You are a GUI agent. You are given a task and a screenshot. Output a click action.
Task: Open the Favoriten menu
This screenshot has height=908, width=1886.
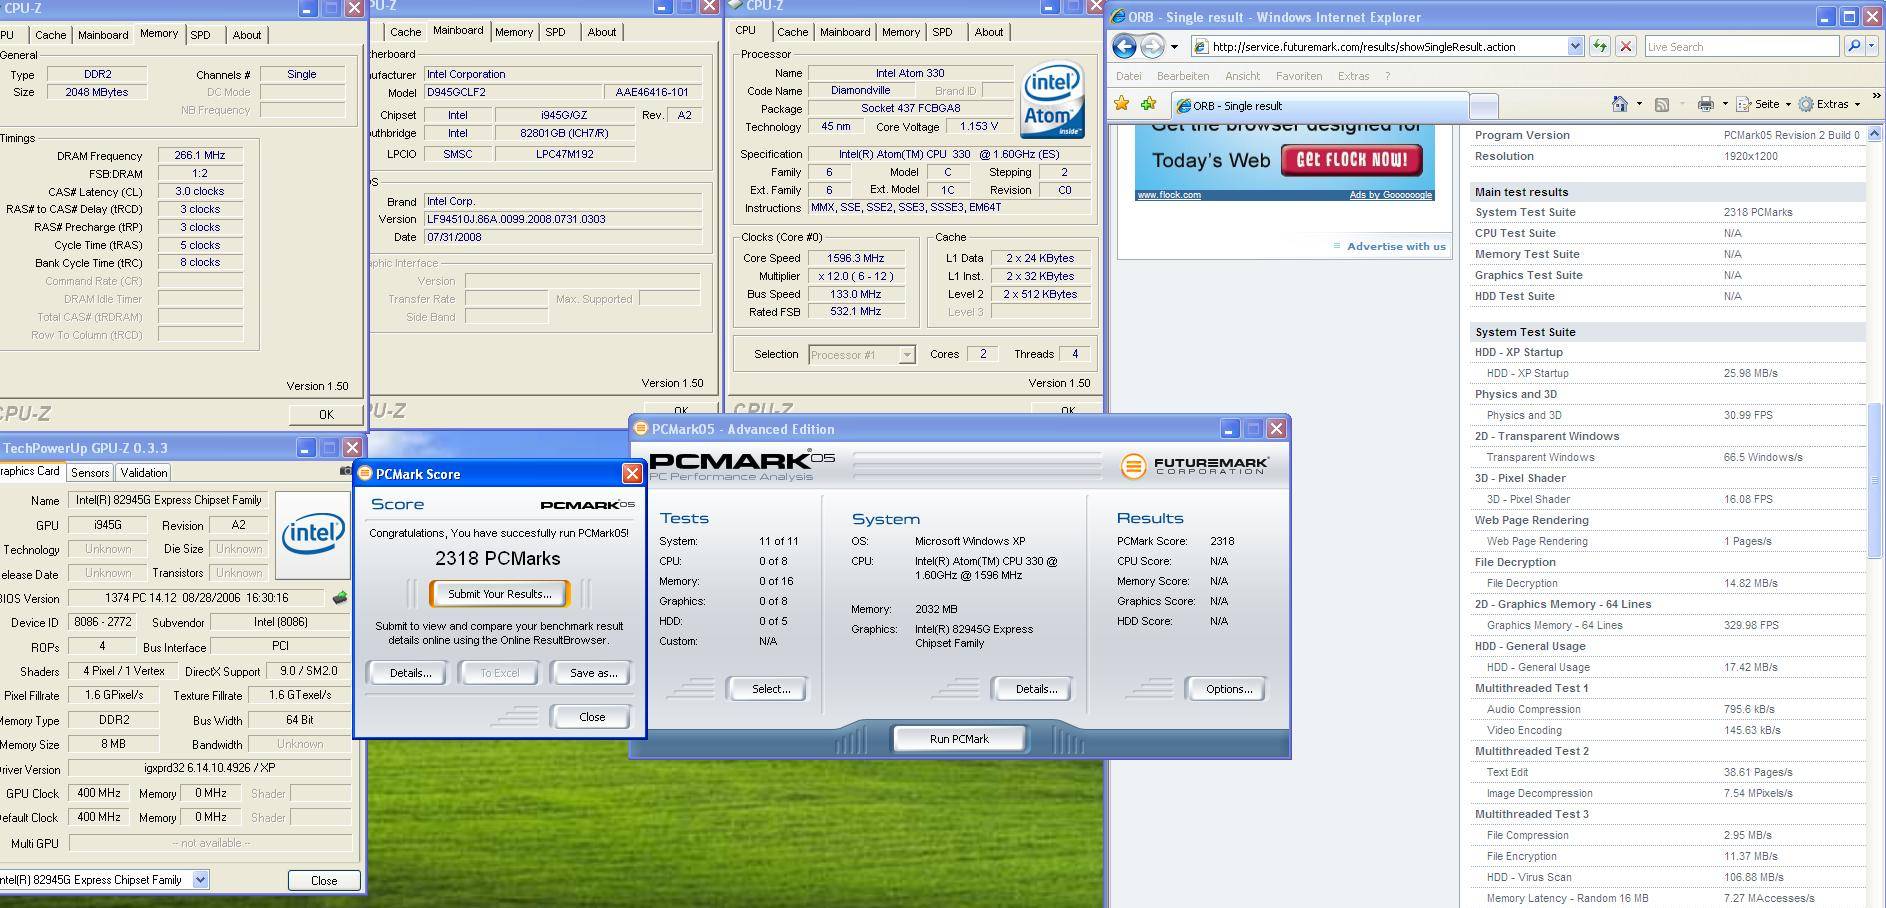tap(1299, 76)
